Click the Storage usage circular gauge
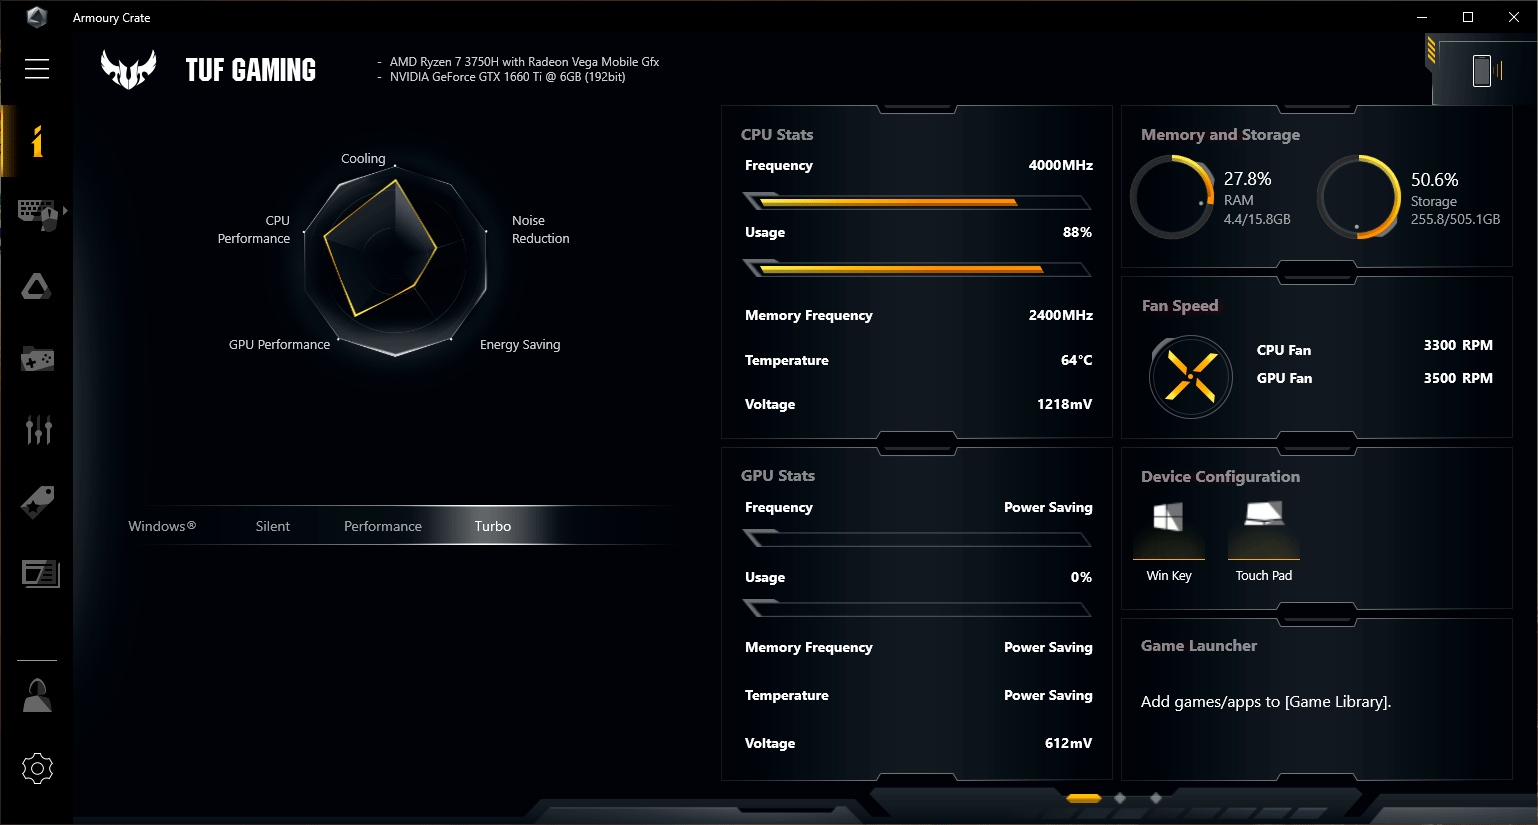The image size is (1538, 825). click(x=1359, y=197)
